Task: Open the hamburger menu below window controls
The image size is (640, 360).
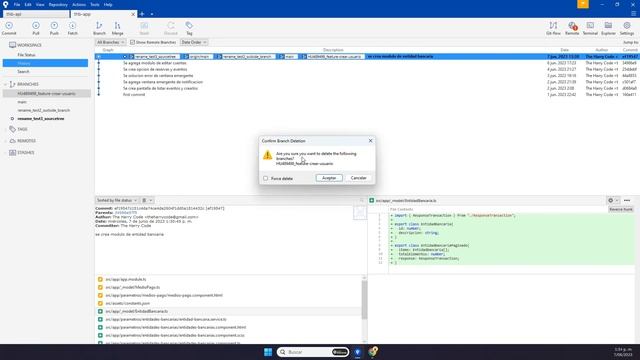Action: pyautogui.click(x=633, y=14)
